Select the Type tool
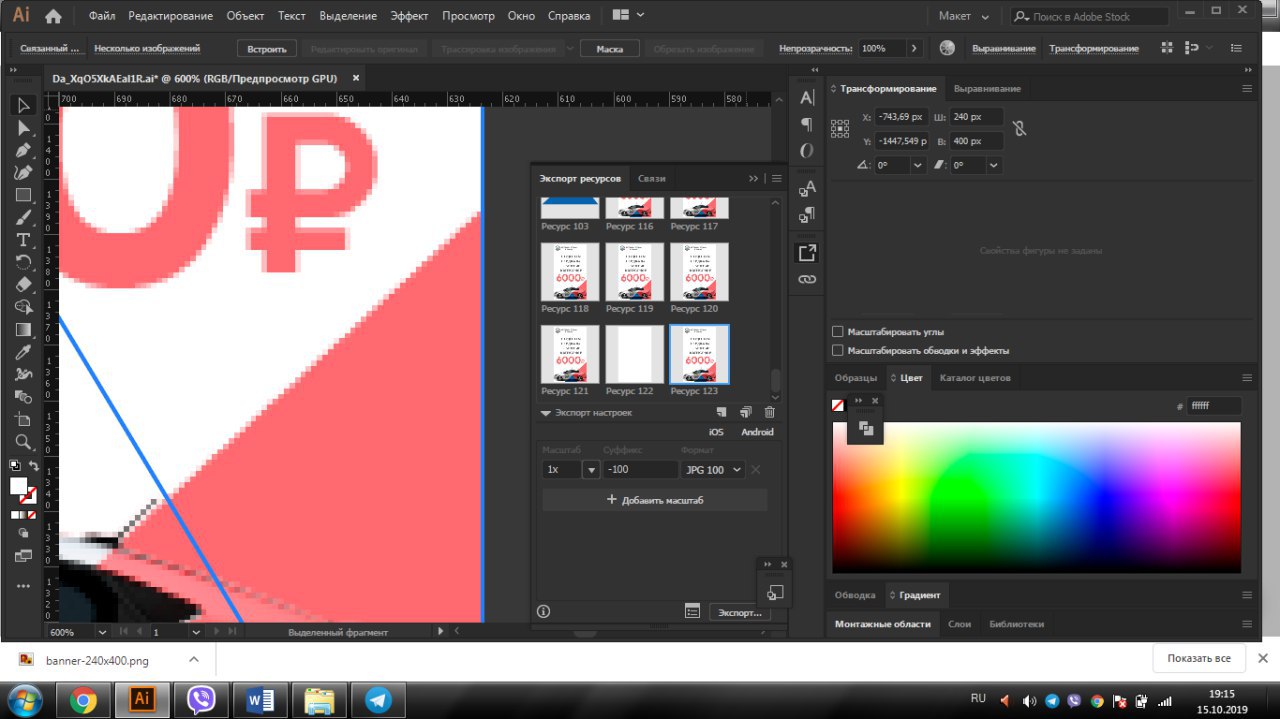 click(24, 239)
